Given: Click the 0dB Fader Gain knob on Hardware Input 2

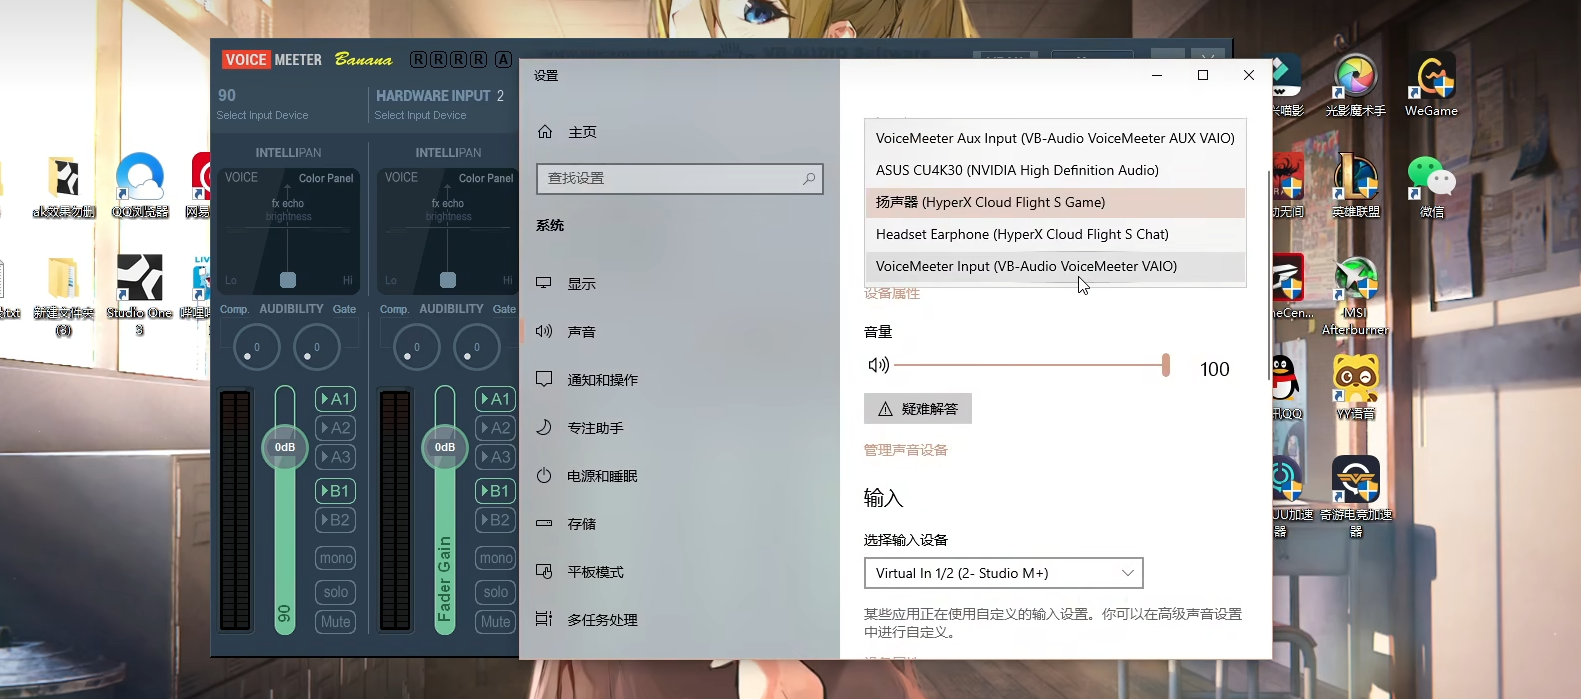Looking at the screenshot, I should pos(445,447).
